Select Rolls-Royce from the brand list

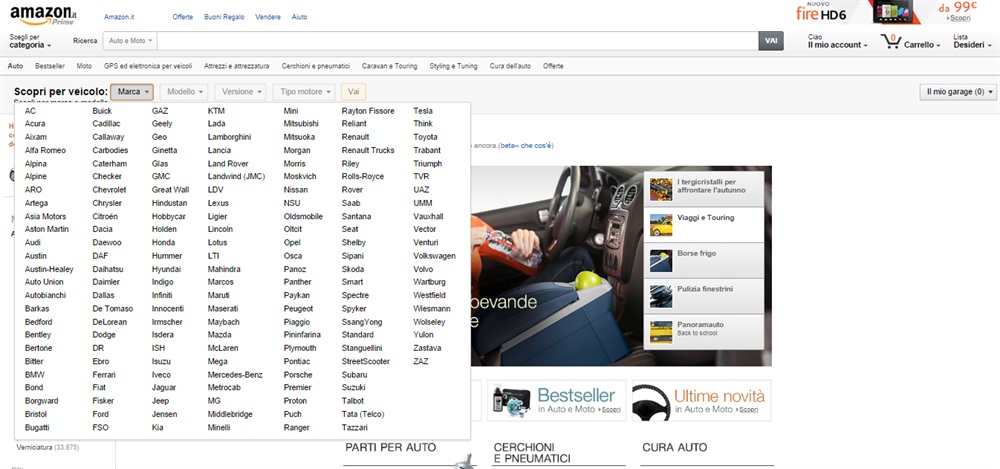pos(363,177)
